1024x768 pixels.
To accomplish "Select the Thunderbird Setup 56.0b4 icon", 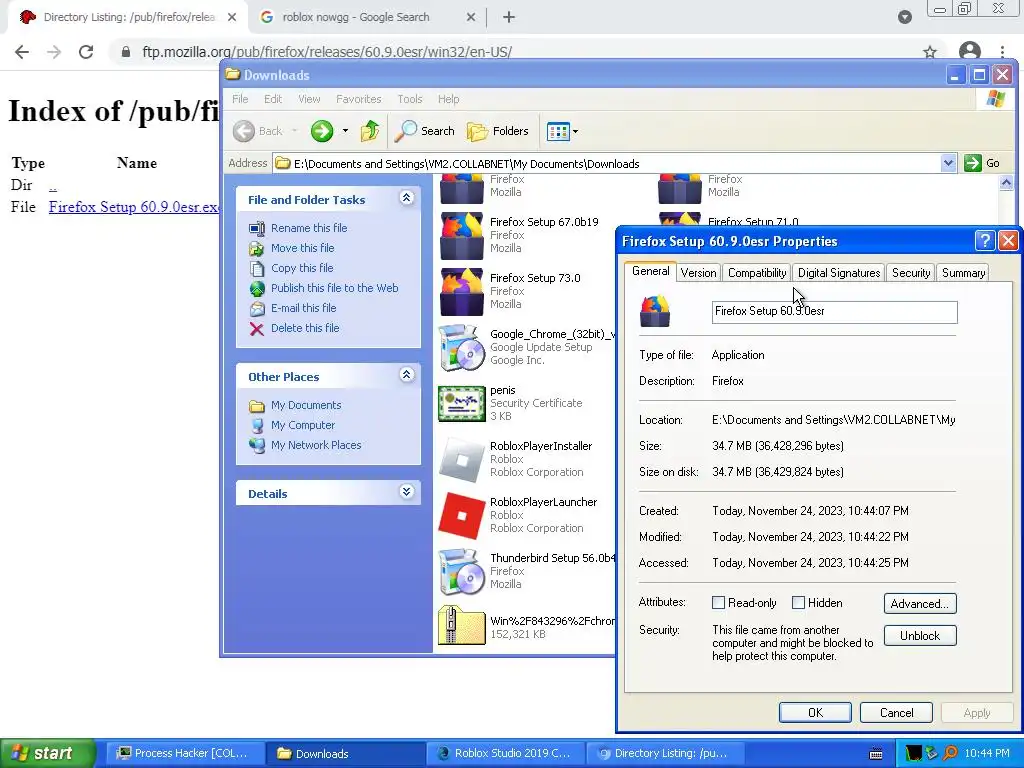I will pyautogui.click(x=462, y=572).
